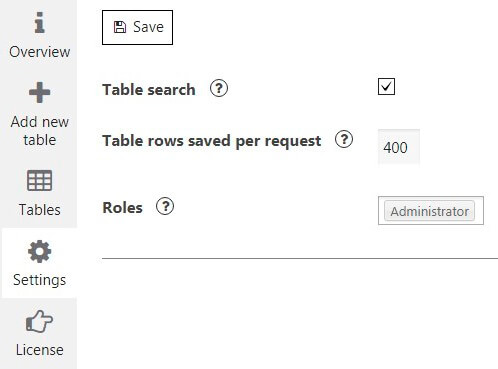
Task: Switch to the License menu label
Action: (40, 350)
